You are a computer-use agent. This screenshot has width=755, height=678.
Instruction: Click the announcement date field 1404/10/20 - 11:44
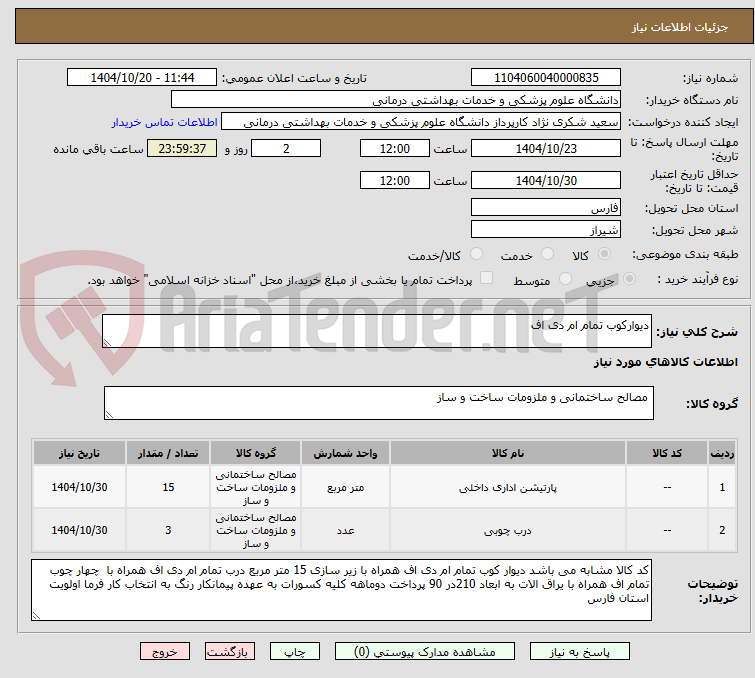point(142,78)
